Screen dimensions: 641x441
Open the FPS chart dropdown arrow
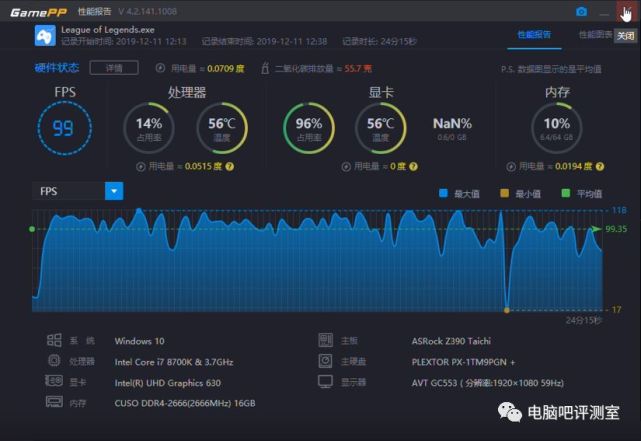pyautogui.click(x=114, y=191)
